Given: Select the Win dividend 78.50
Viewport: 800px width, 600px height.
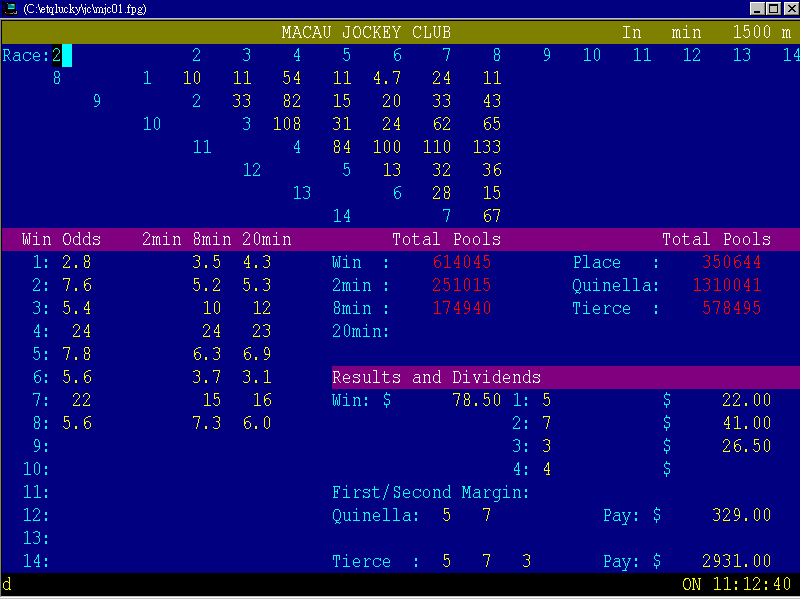Looking at the screenshot, I should tap(476, 400).
